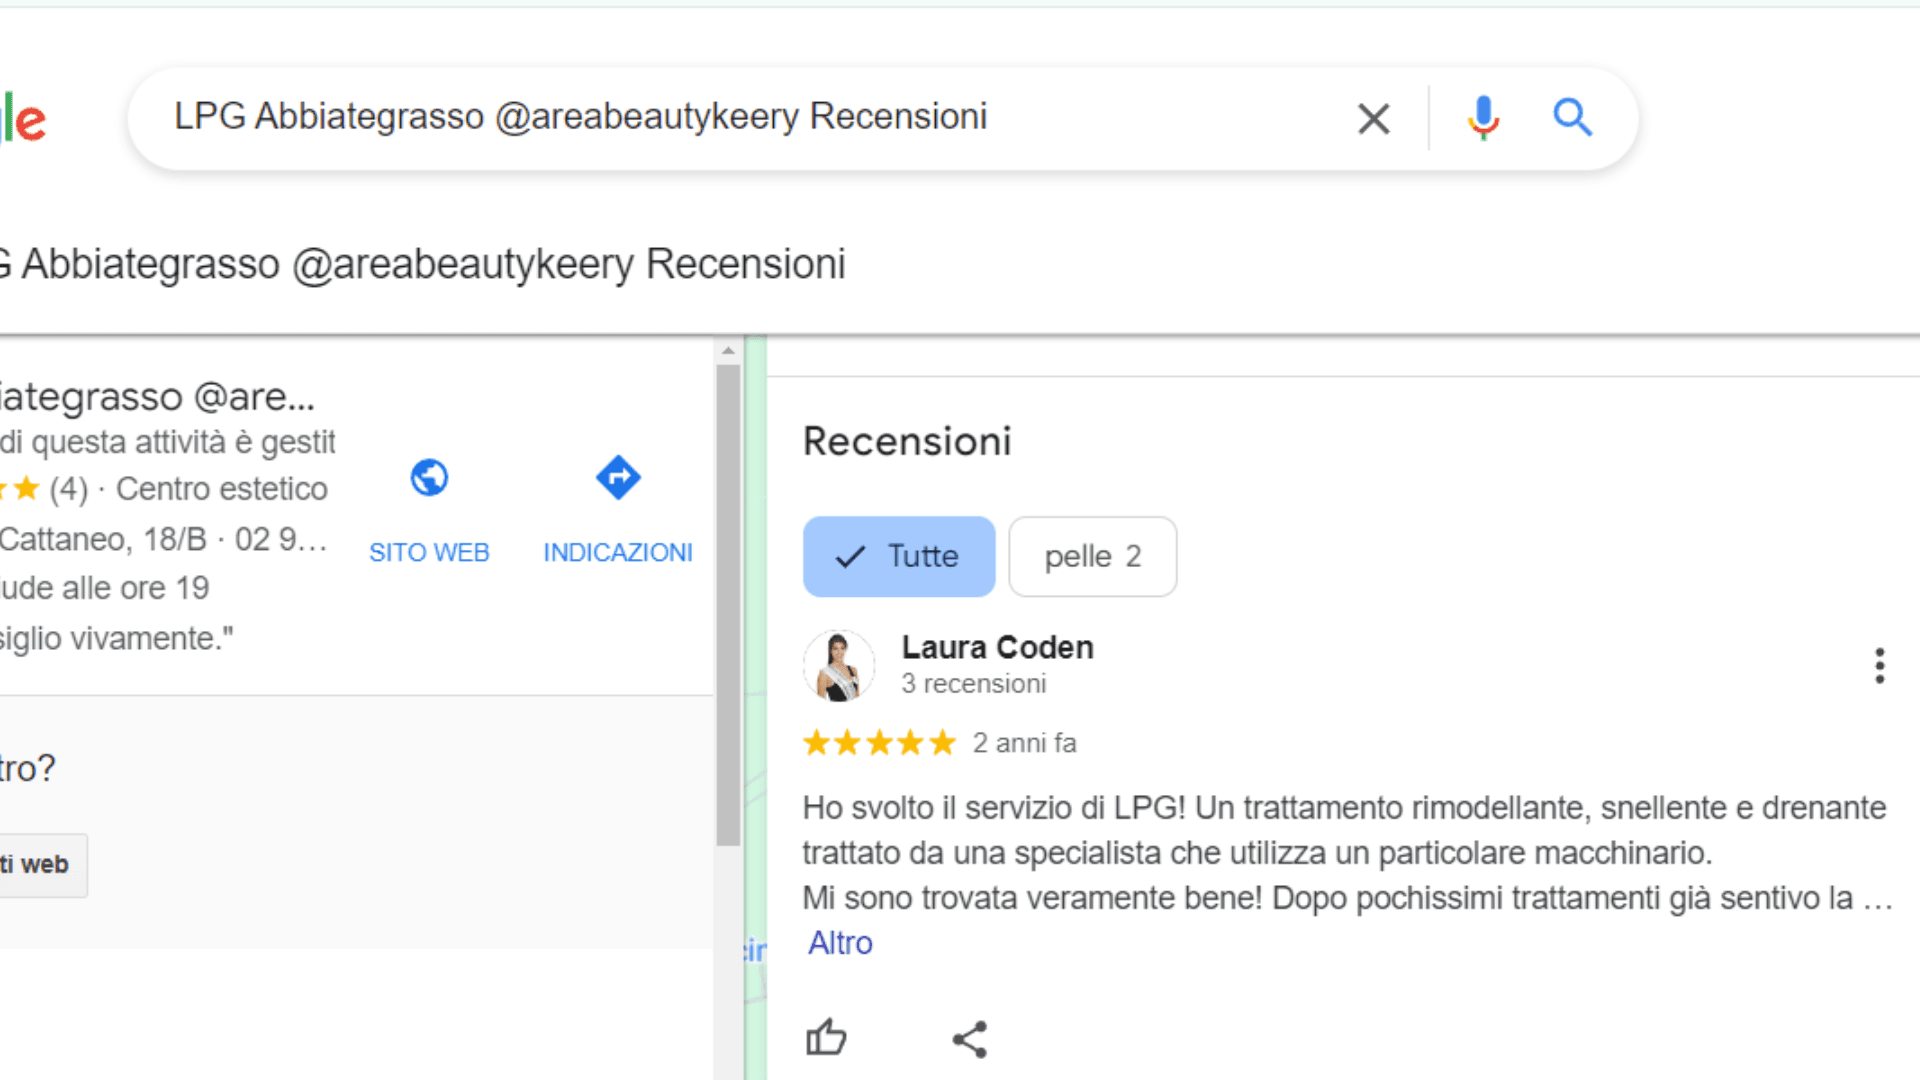The height and width of the screenshot is (1080, 1920).
Task: Open the globe website icon
Action: 429,478
